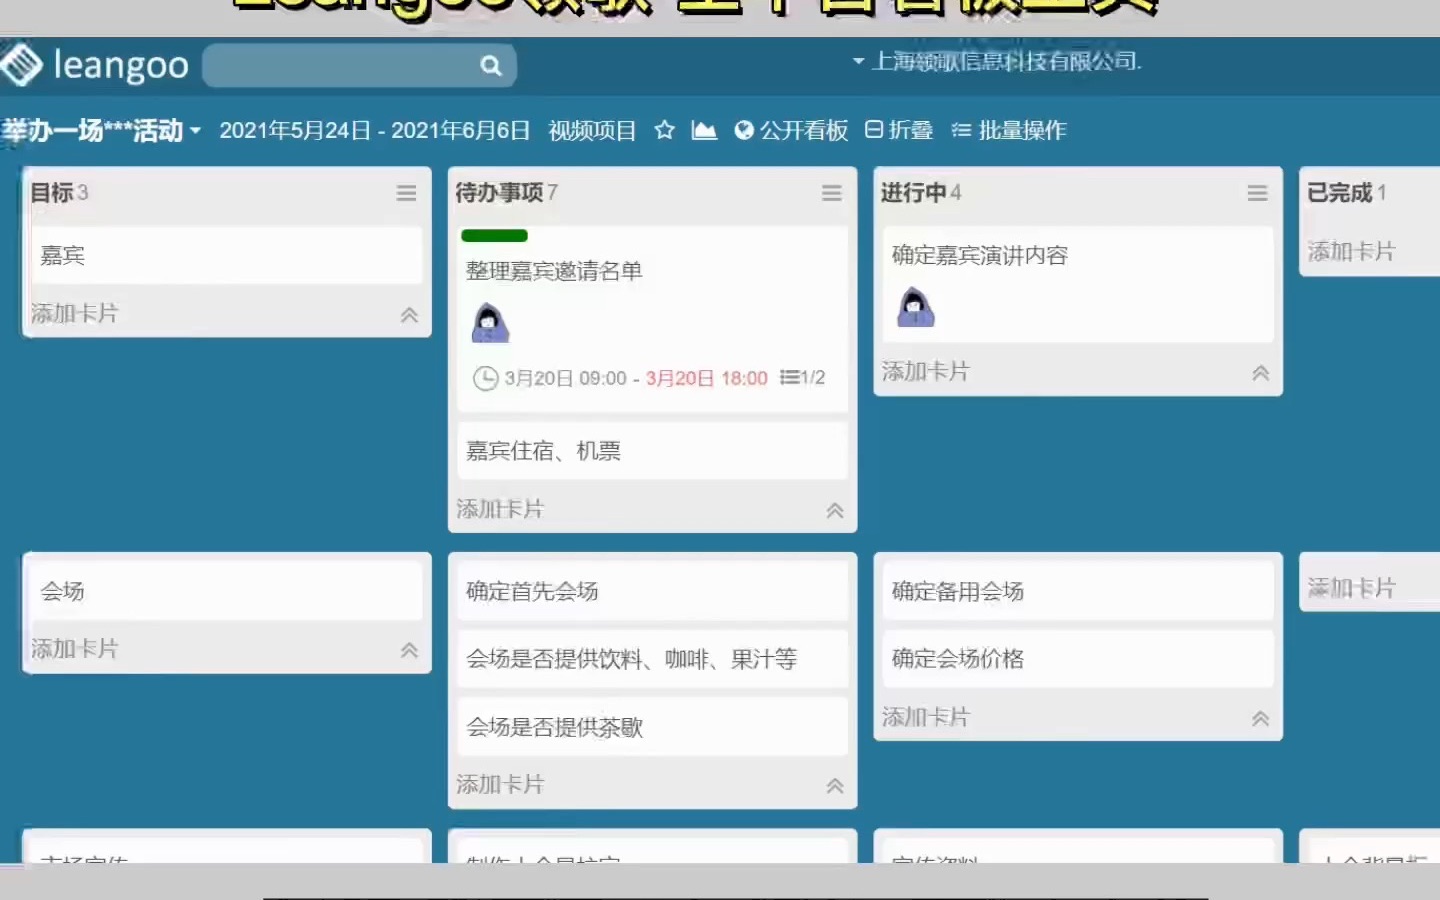The width and height of the screenshot is (1440, 900).
Task: Open the 目标 list menu icon
Action: [406, 193]
